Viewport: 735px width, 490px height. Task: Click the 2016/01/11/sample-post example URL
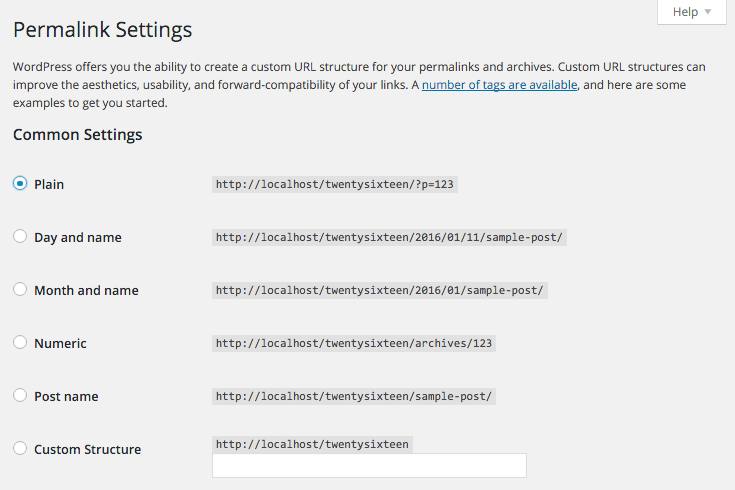(x=389, y=237)
